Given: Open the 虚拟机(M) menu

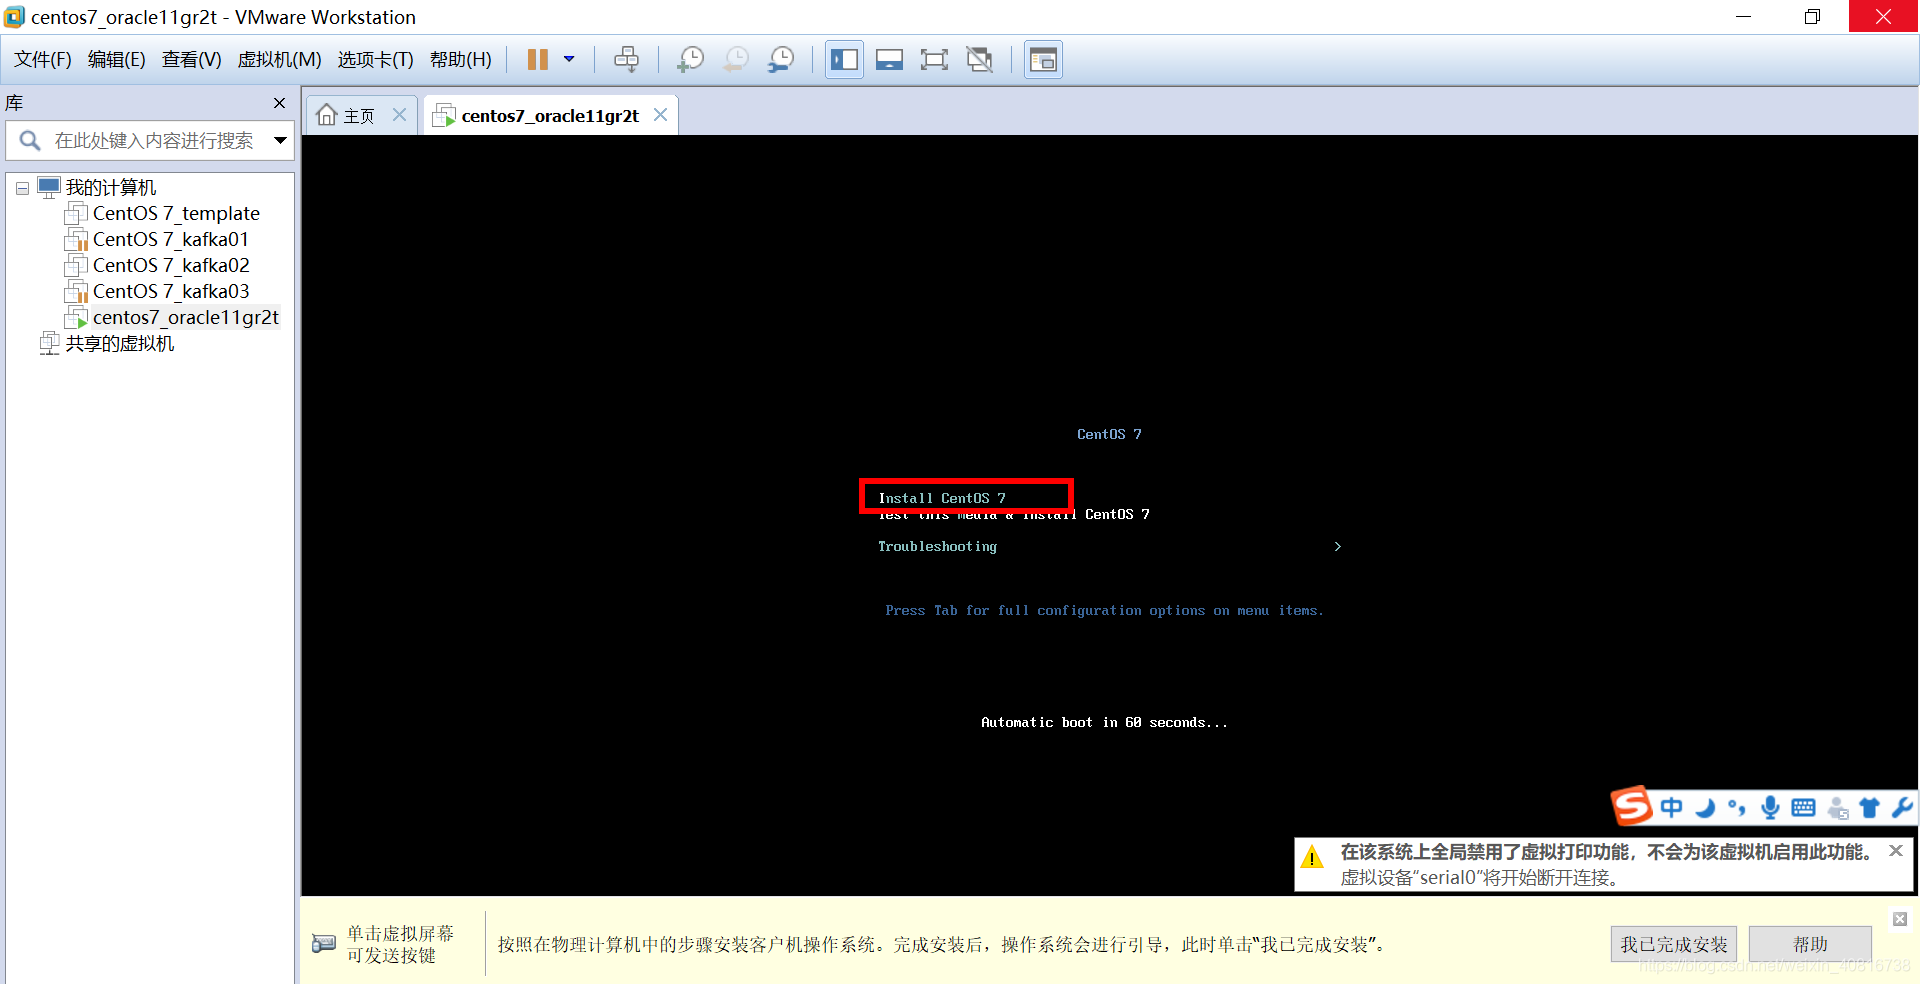Looking at the screenshot, I should (x=279, y=60).
